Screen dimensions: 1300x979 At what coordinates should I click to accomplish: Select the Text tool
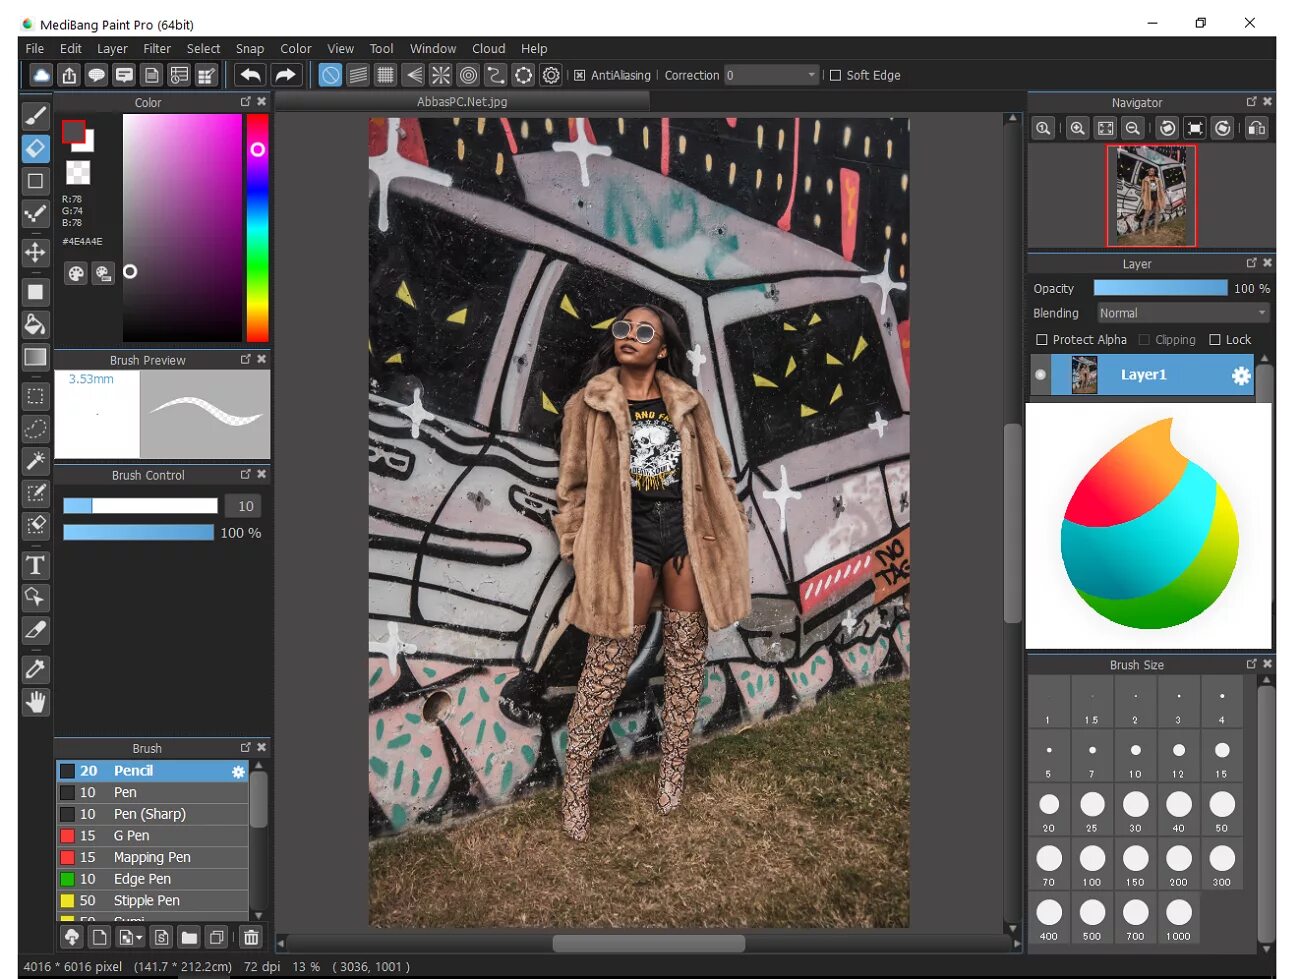pos(35,565)
